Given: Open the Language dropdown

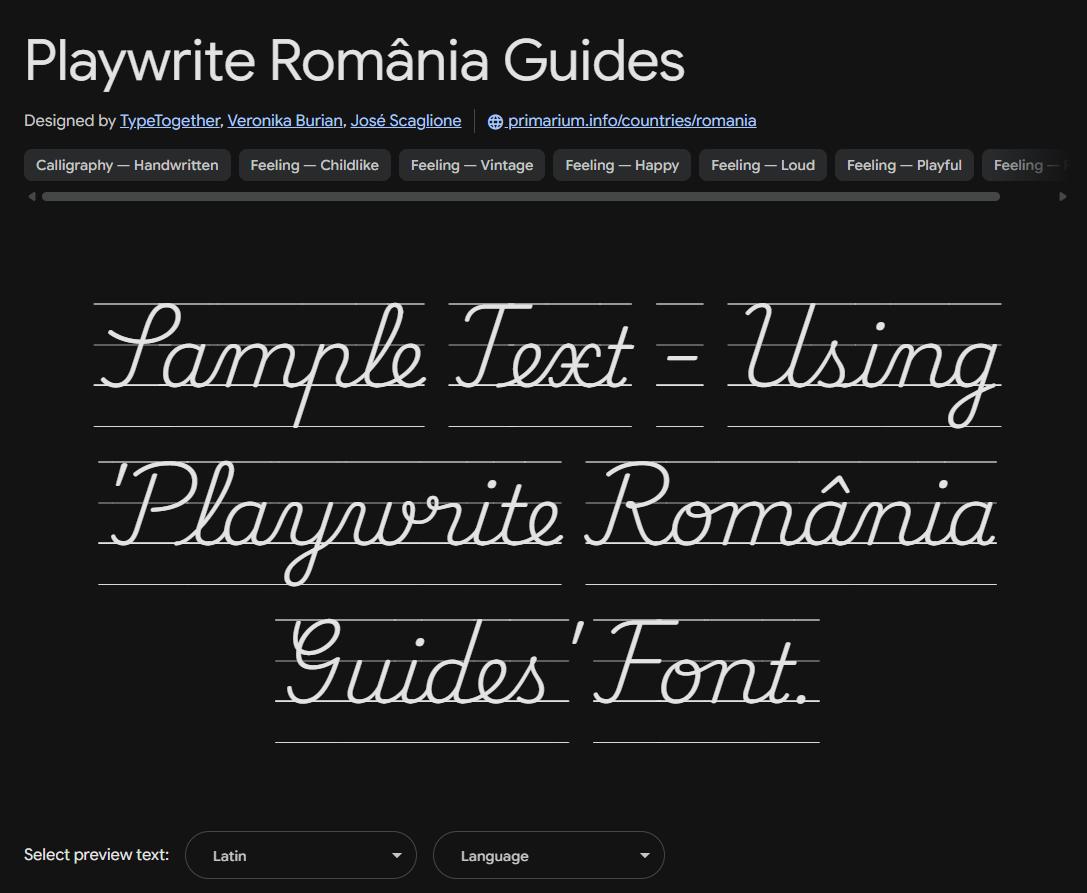Looking at the screenshot, I should point(549,856).
